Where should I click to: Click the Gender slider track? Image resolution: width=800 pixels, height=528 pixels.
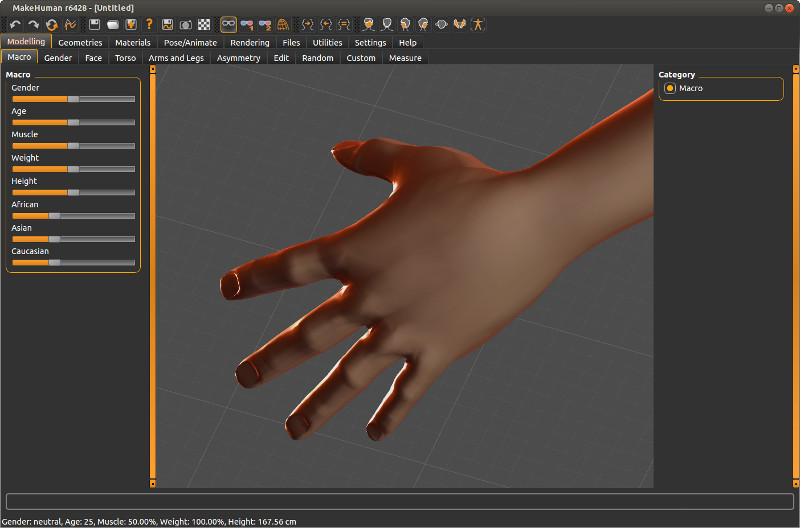click(x=73, y=99)
